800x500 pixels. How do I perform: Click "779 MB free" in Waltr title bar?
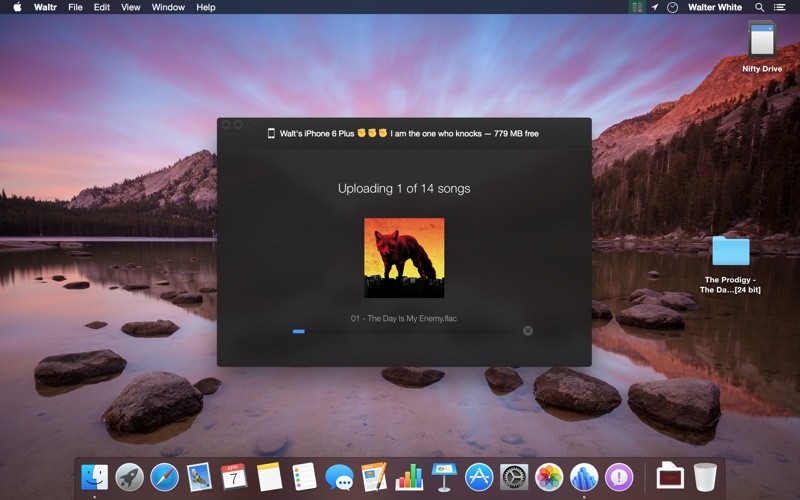(516, 134)
